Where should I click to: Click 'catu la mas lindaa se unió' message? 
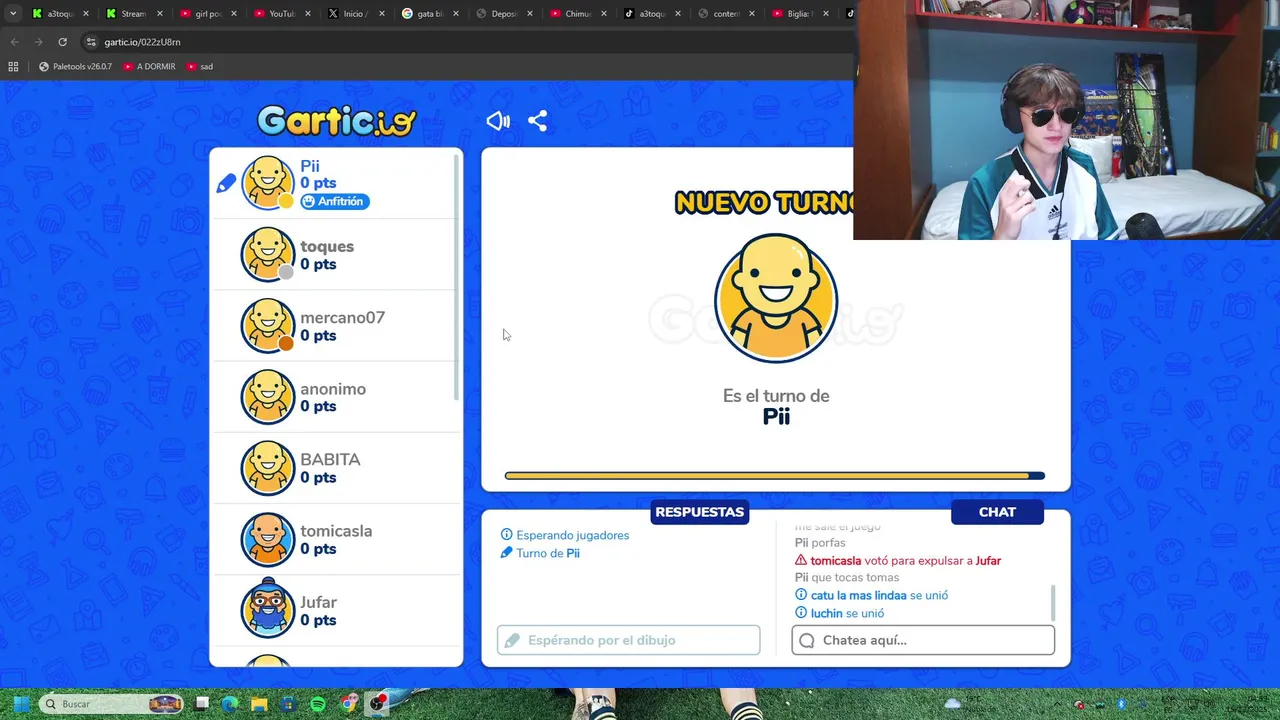tap(871, 595)
